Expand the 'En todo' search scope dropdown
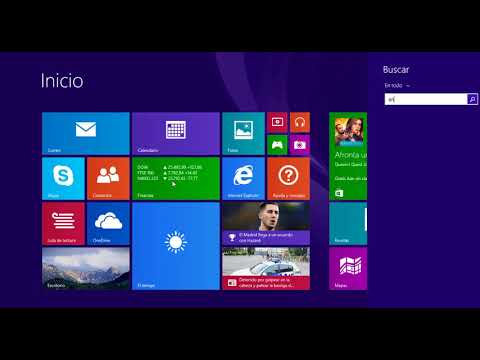 [x=397, y=85]
